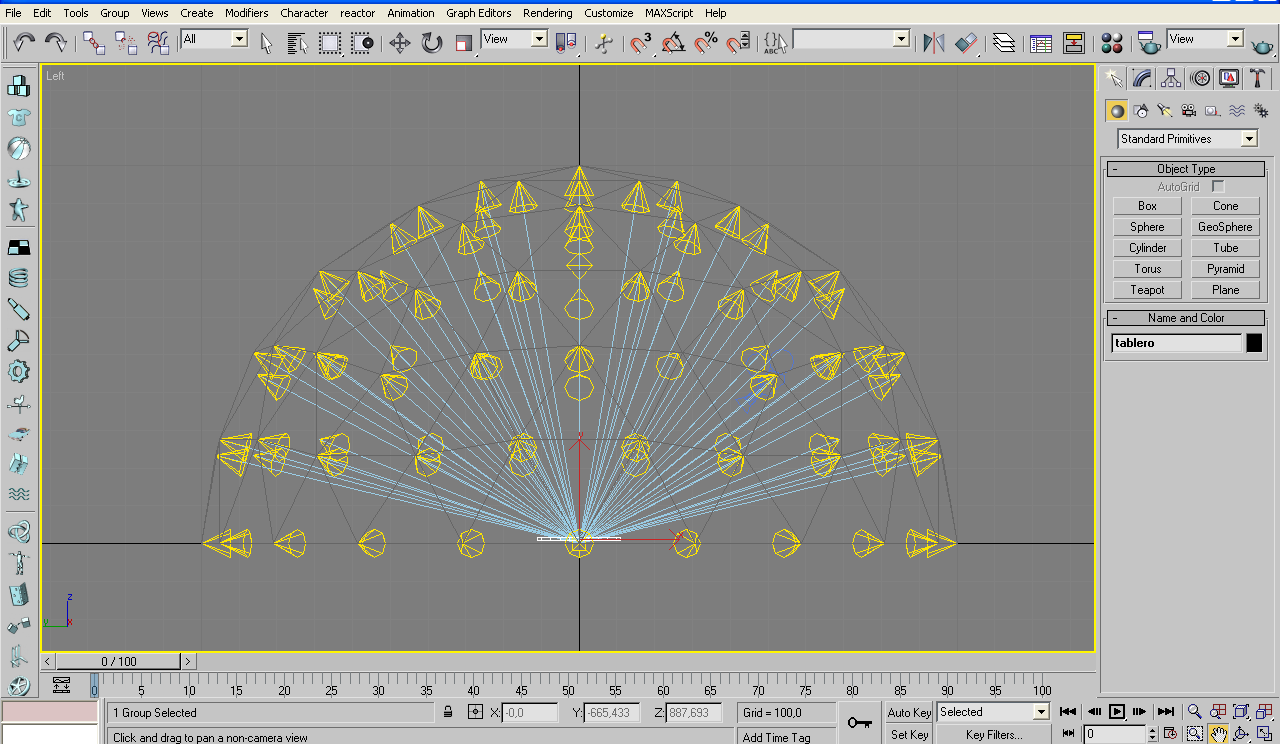Open the Material Editor from toolbar

(x=1111, y=43)
